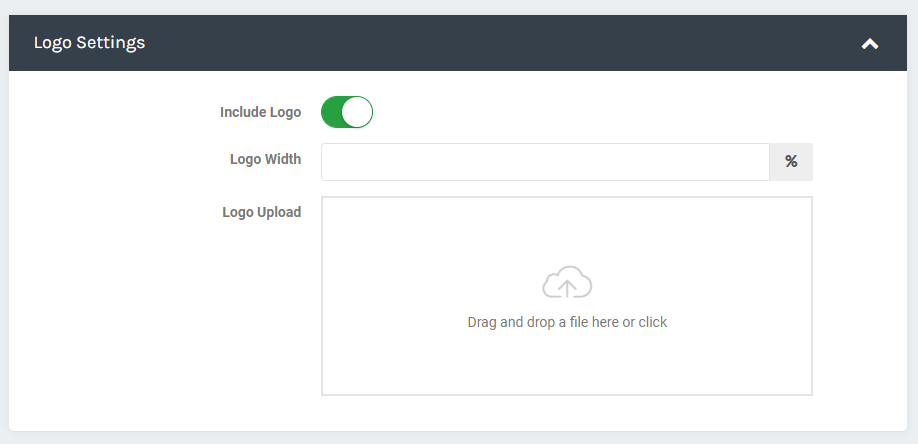
Task: Toggle off the Include Logo switch
Action: 347,112
